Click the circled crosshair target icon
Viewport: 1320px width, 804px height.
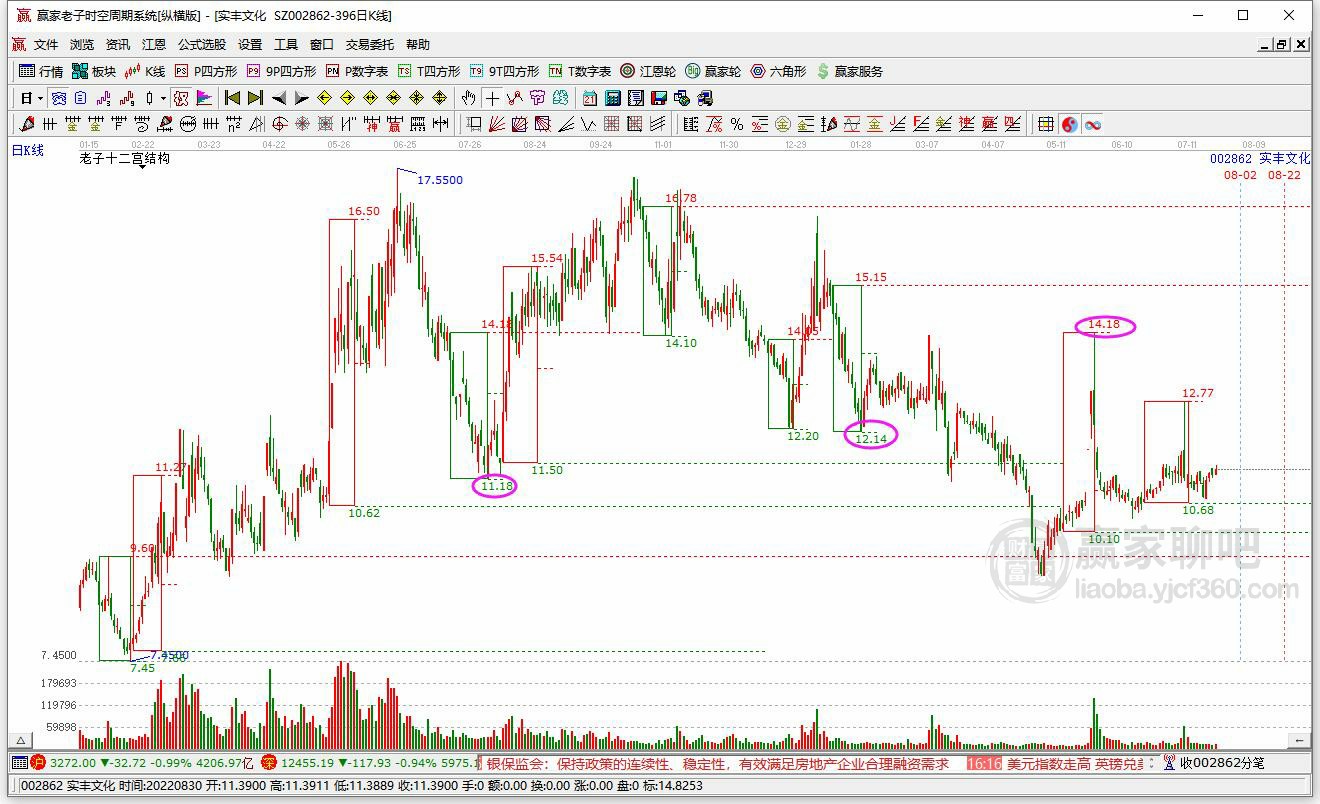pyautogui.click(x=279, y=124)
